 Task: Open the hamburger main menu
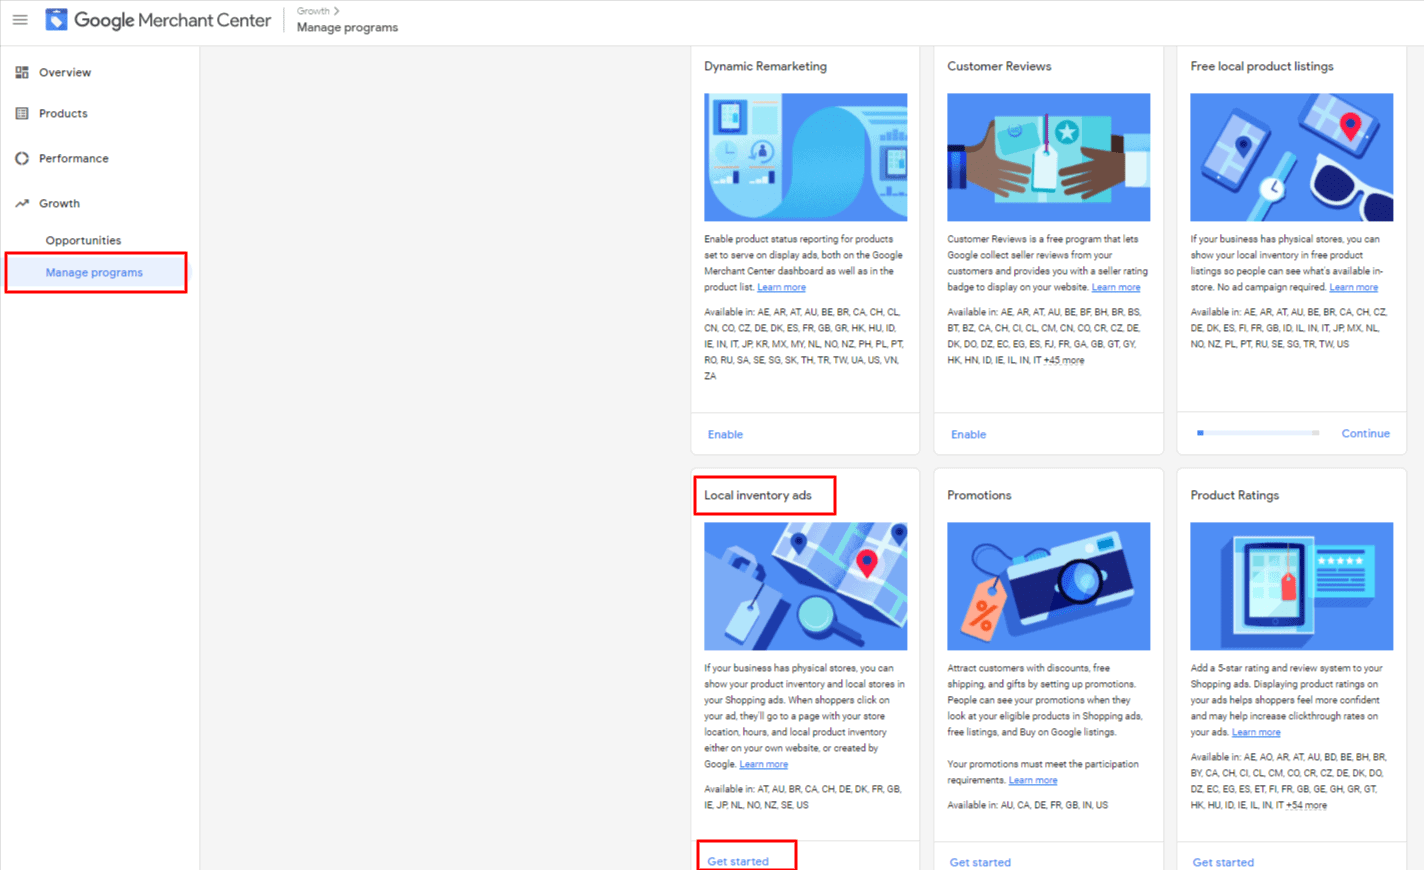20,20
